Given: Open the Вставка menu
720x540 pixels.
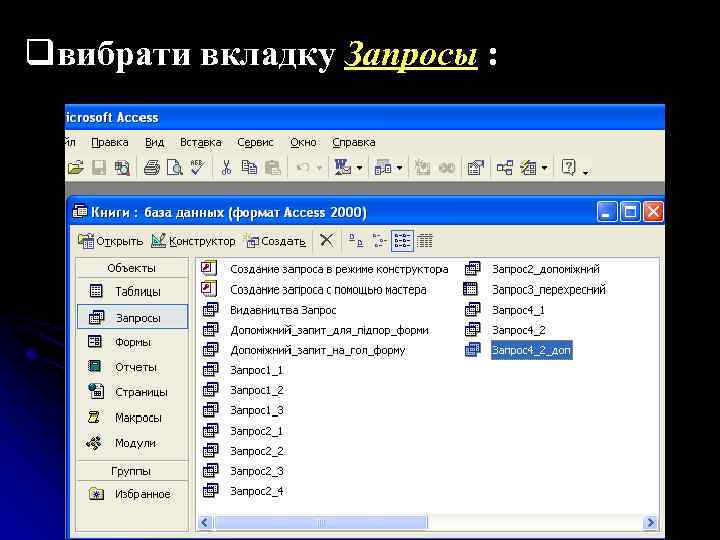Looking at the screenshot, I should click(x=201, y=142).
